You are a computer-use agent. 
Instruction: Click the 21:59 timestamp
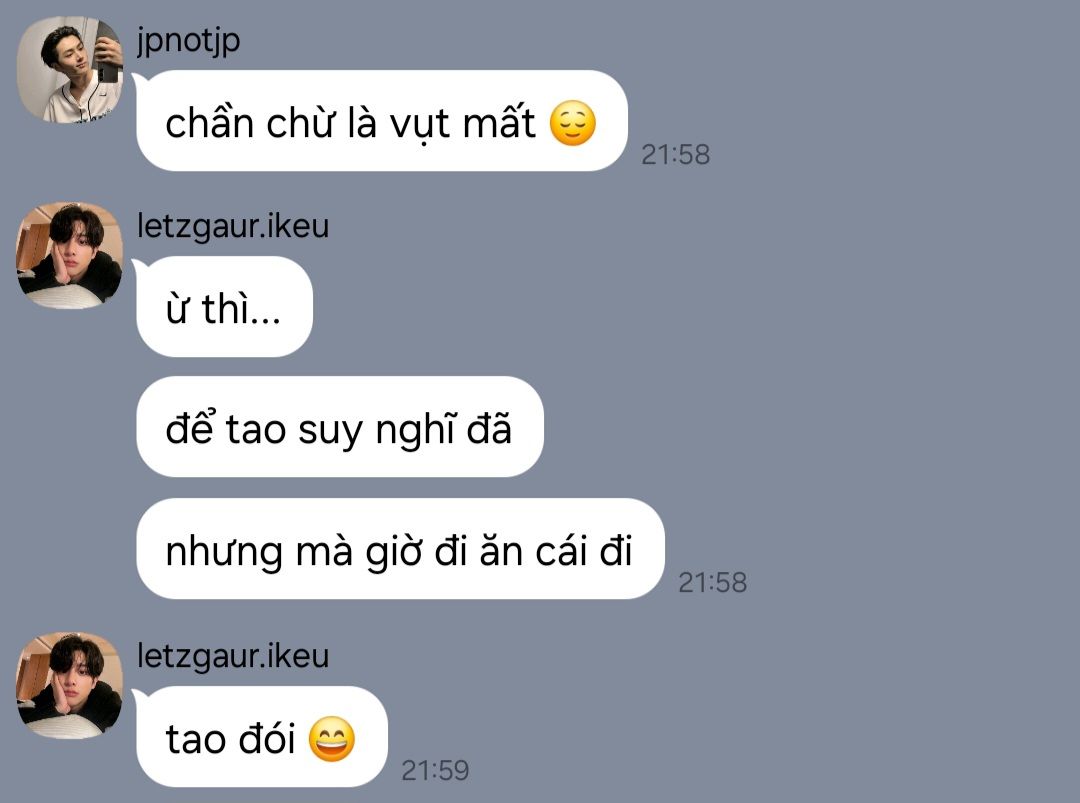pos(435,770)
